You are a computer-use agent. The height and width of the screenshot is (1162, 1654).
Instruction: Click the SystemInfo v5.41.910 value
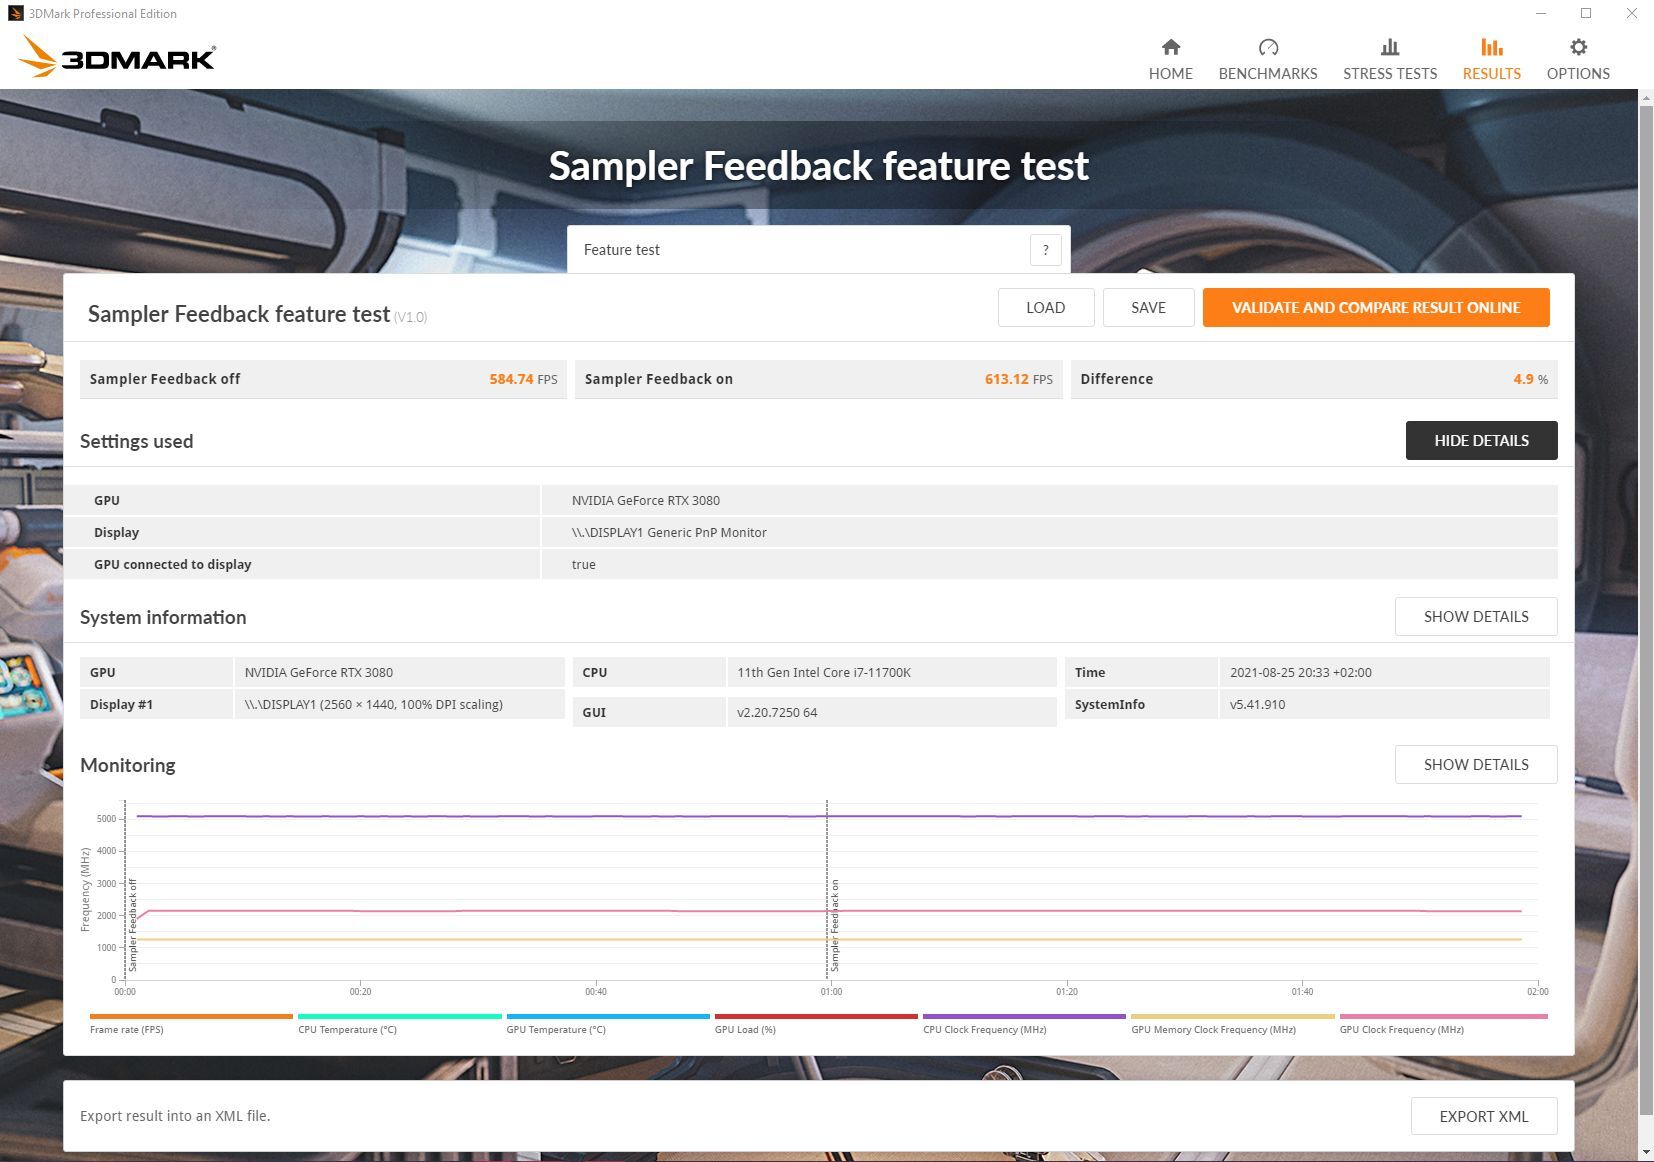pyautogui.click(x=1258, y=704)
